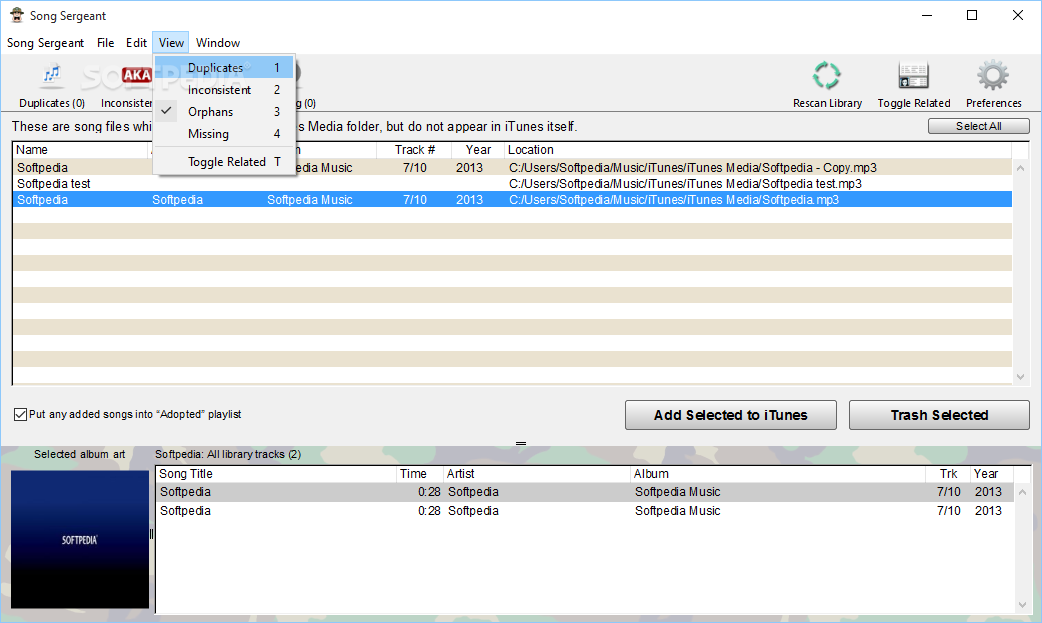Select the checked Orphans menu entry

[224, 112]
